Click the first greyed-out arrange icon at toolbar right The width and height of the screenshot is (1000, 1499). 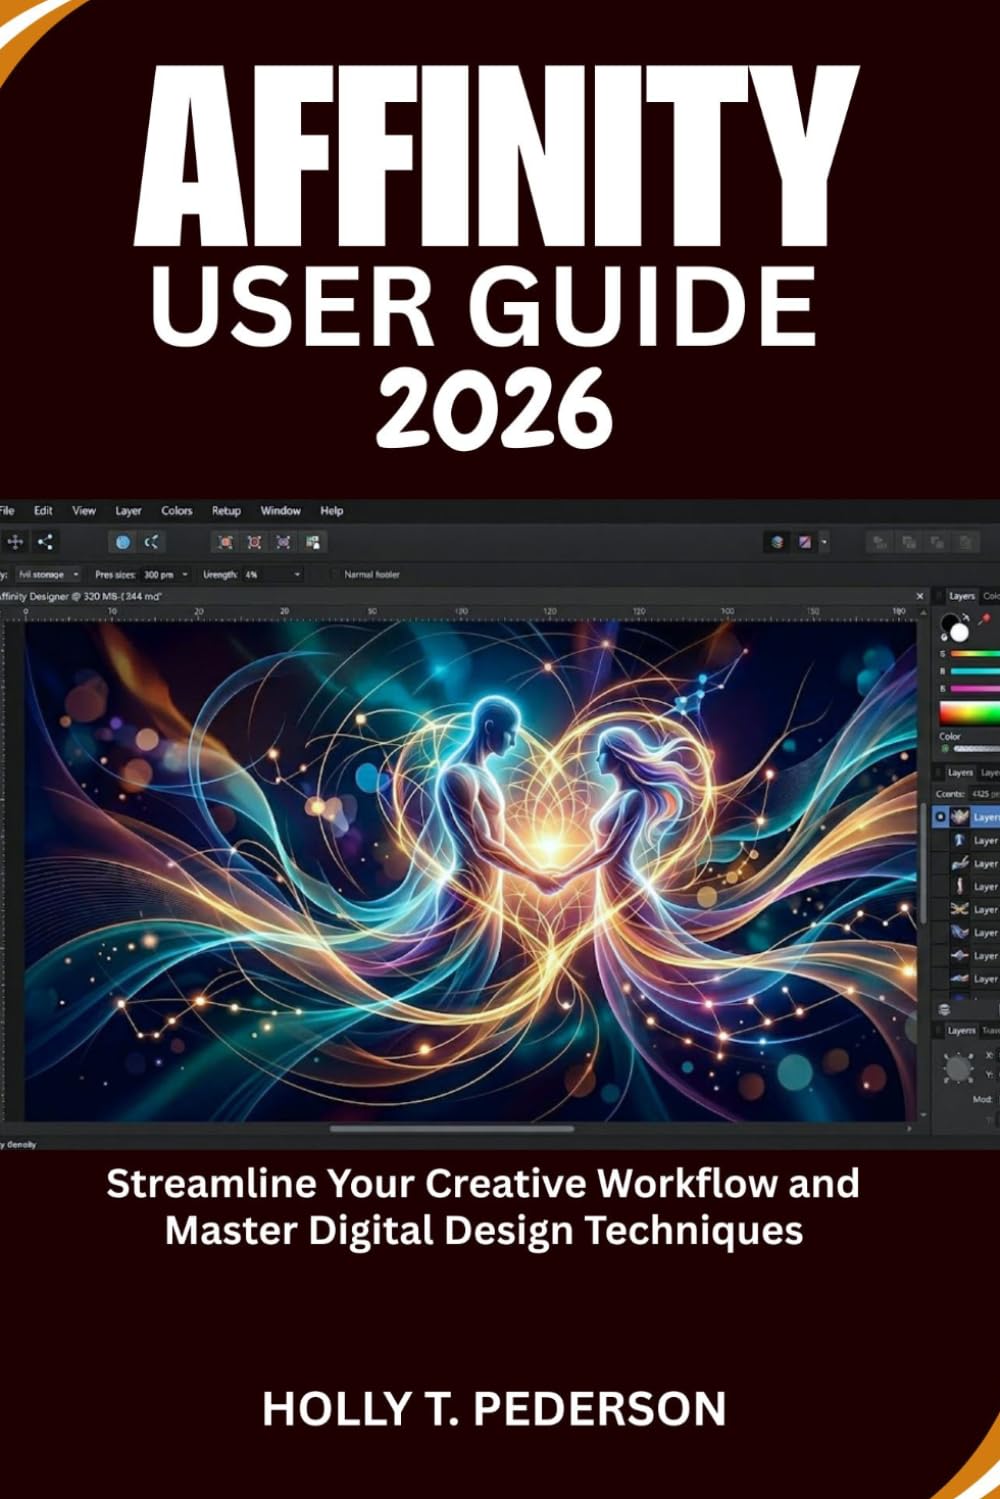880,542
